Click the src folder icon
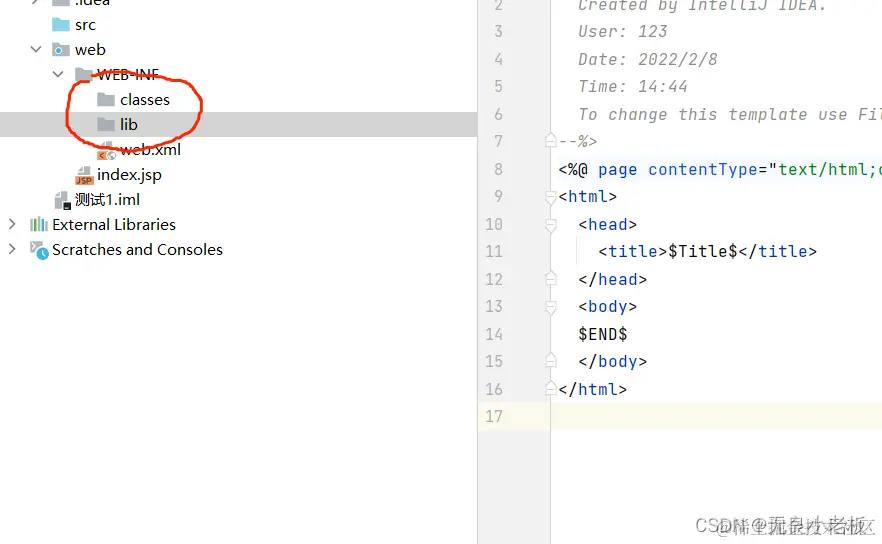 point(61,25)
